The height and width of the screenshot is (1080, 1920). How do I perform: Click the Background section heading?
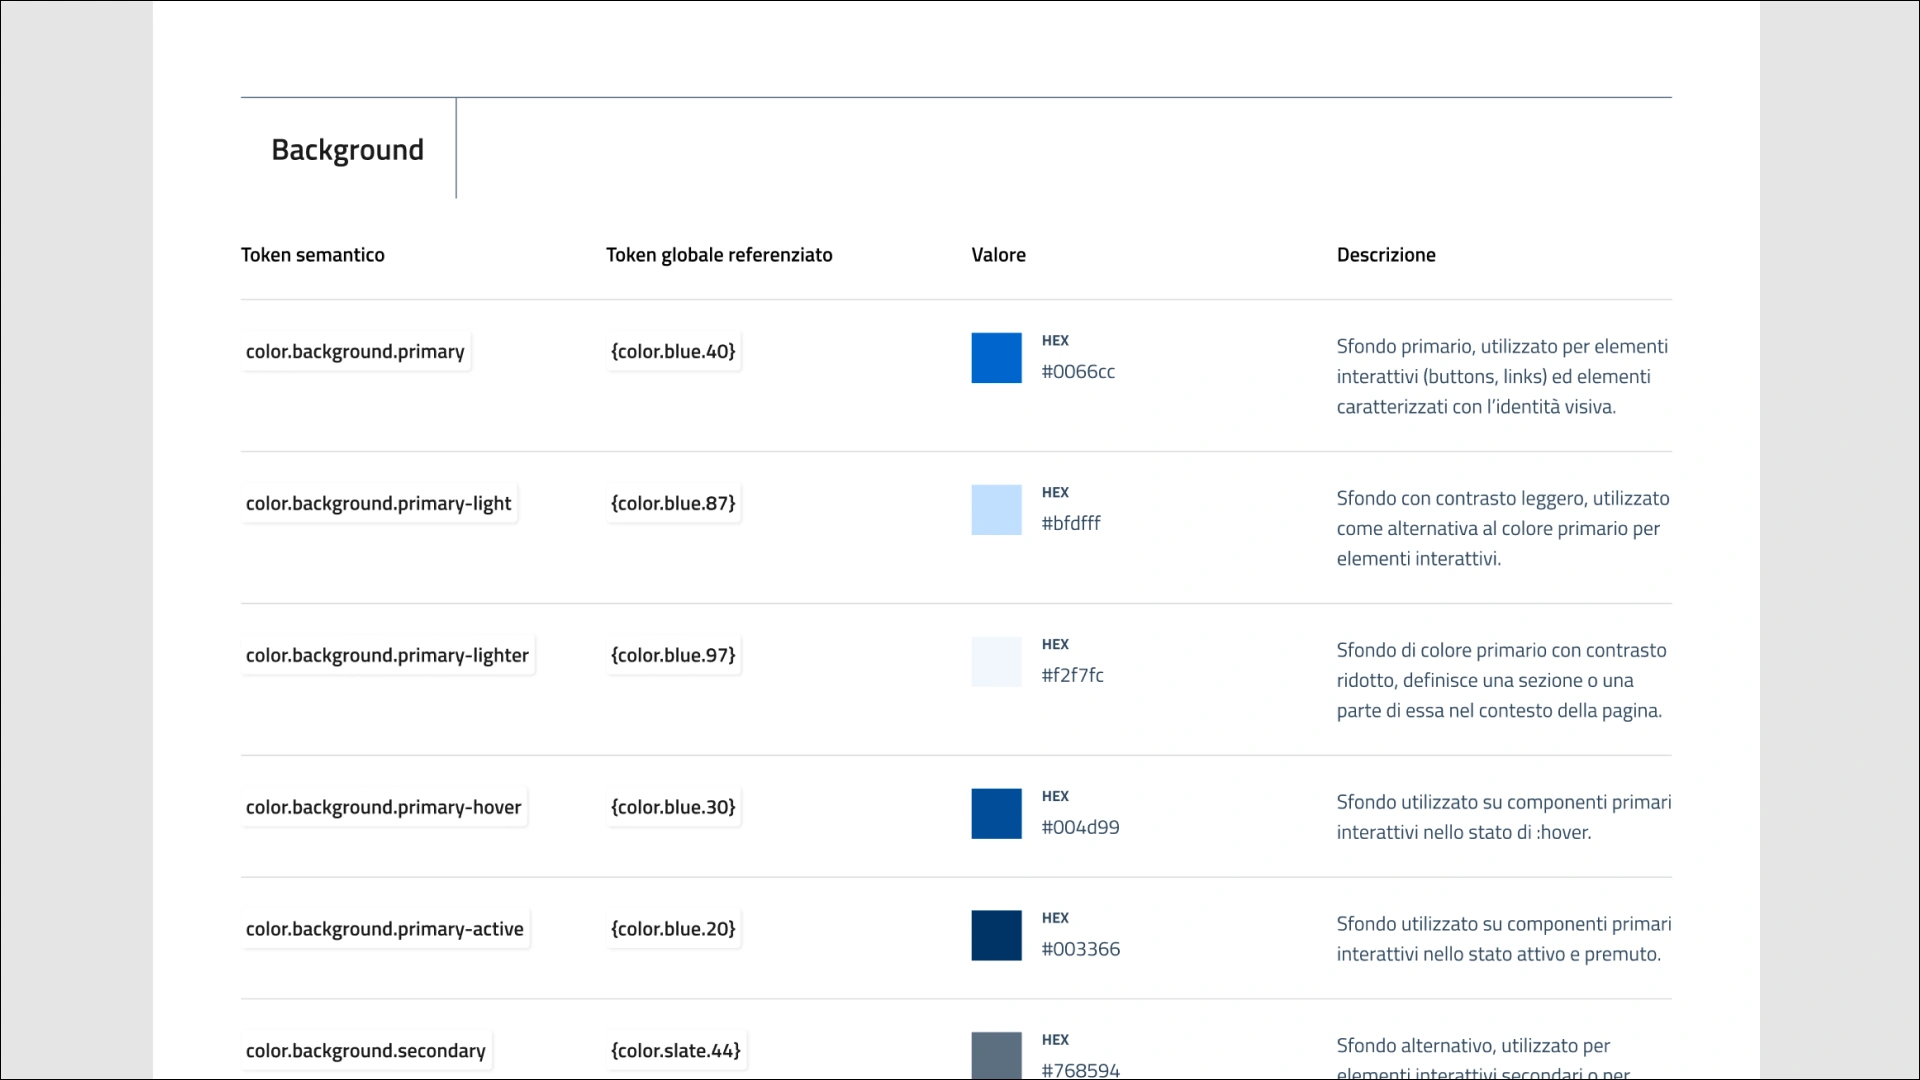coord(347,150)
